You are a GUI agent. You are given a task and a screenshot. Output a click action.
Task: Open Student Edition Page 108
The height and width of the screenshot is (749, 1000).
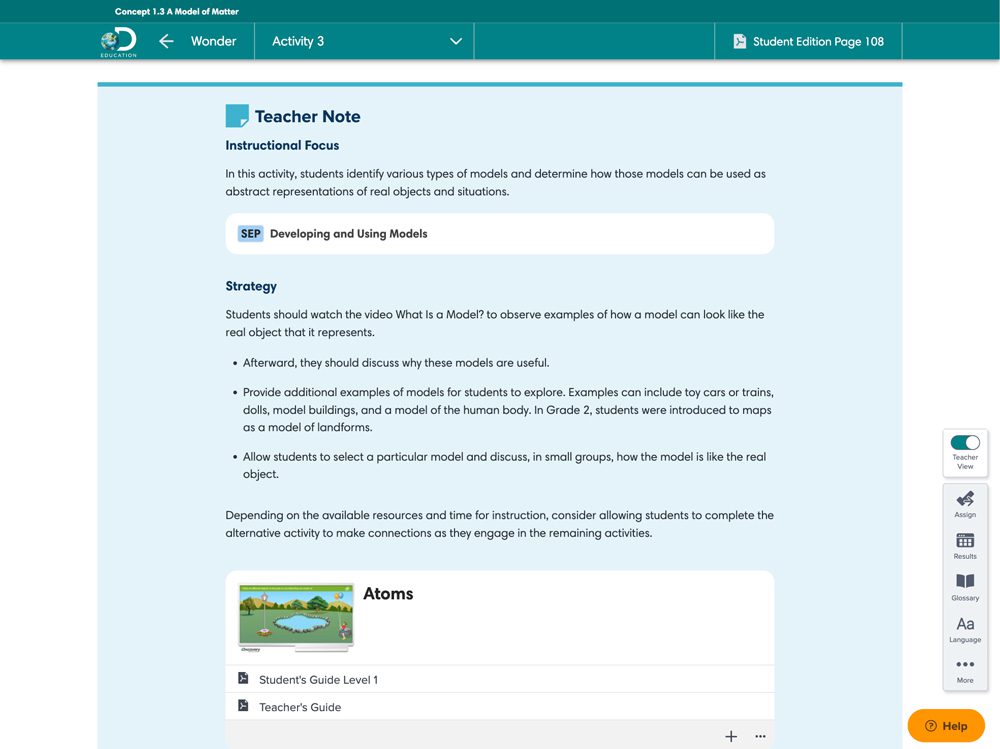click(808, 42)
